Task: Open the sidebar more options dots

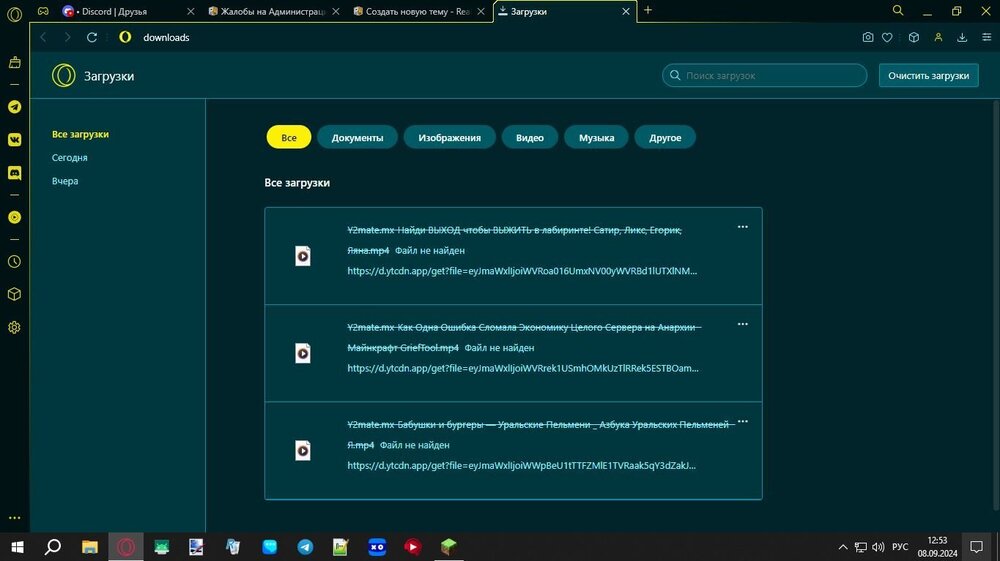Action: click(x=14, y=518)
